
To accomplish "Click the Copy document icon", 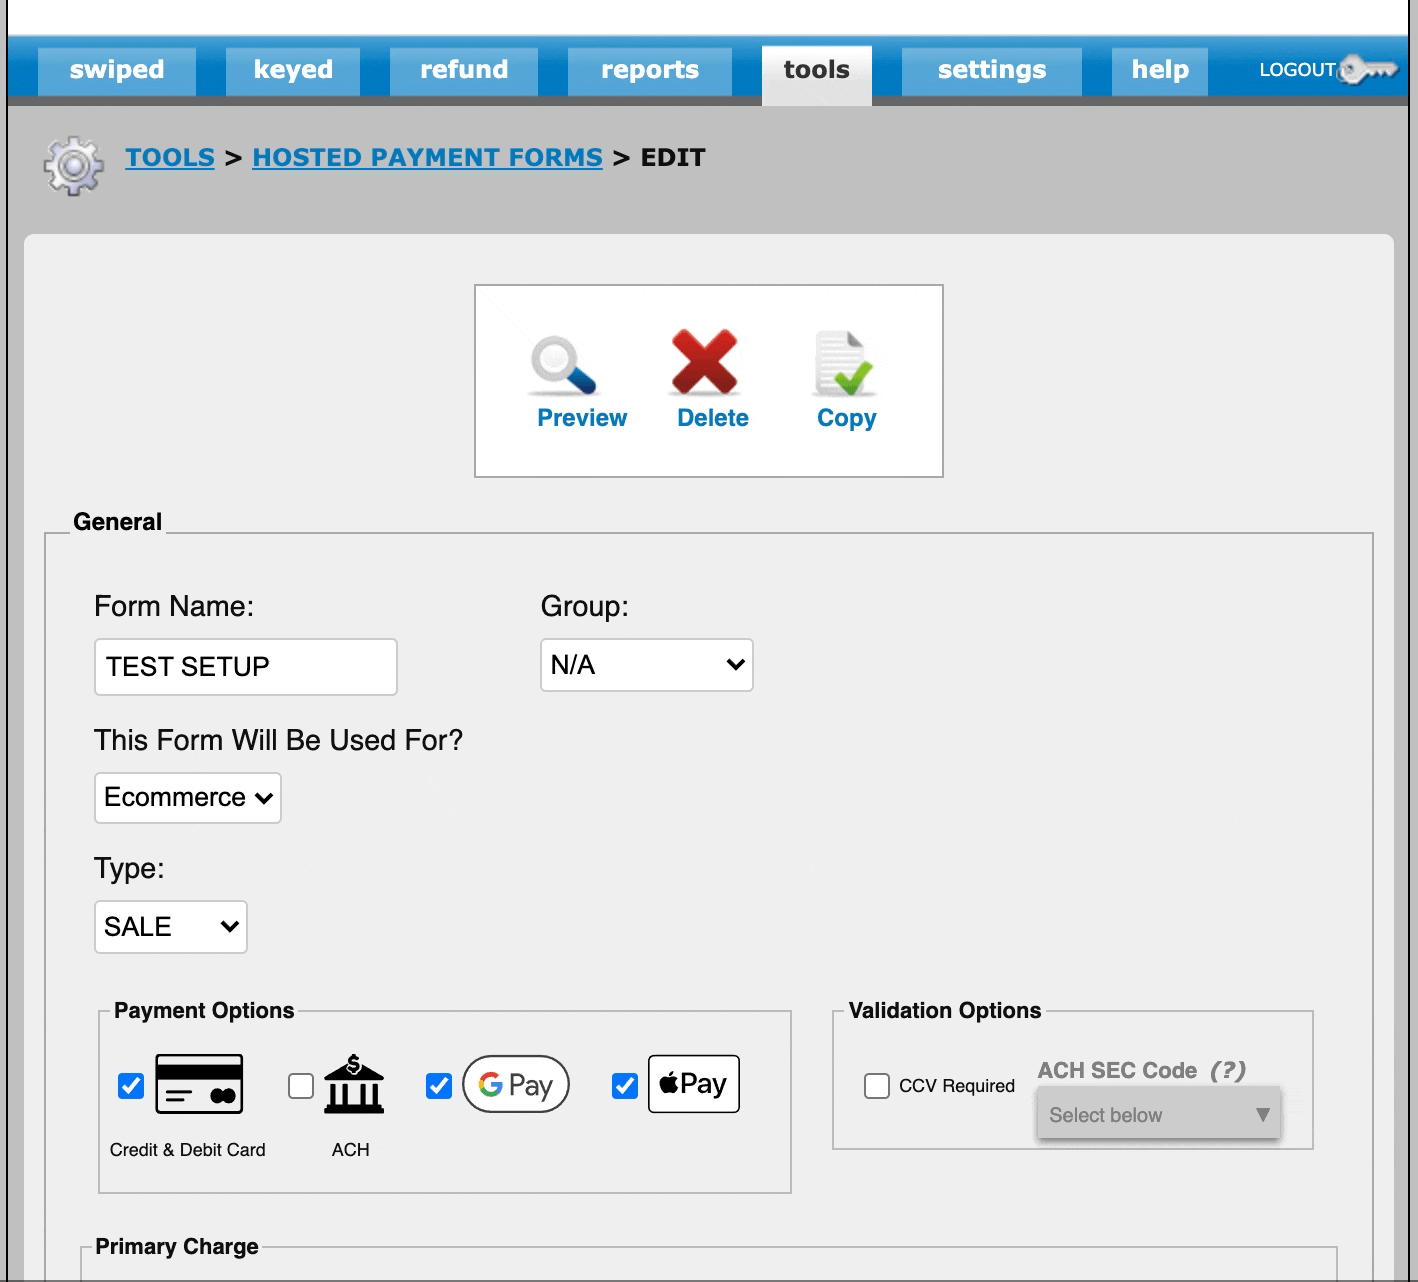I will coord(843,364).
